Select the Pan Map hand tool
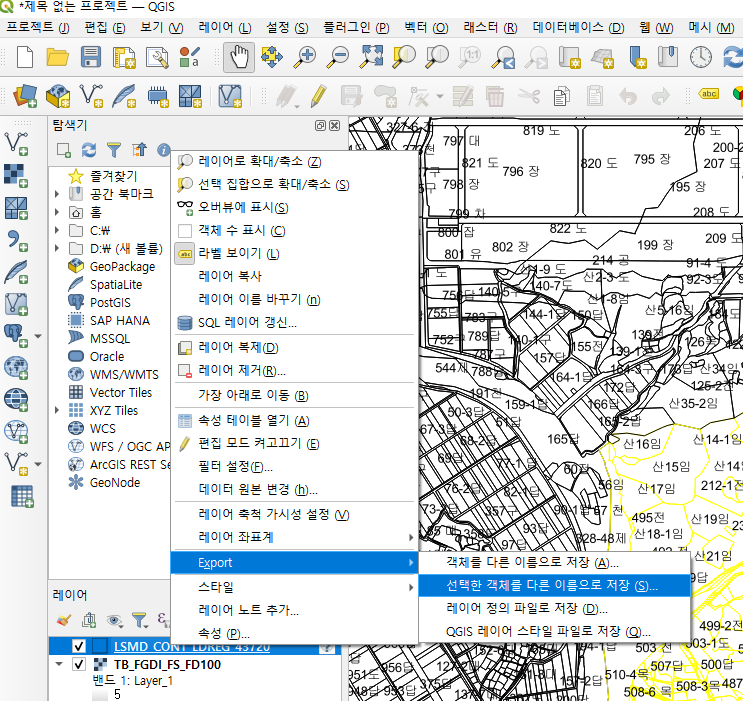The image size is (743, 701). pyautogui.click(x=239, y=57)
